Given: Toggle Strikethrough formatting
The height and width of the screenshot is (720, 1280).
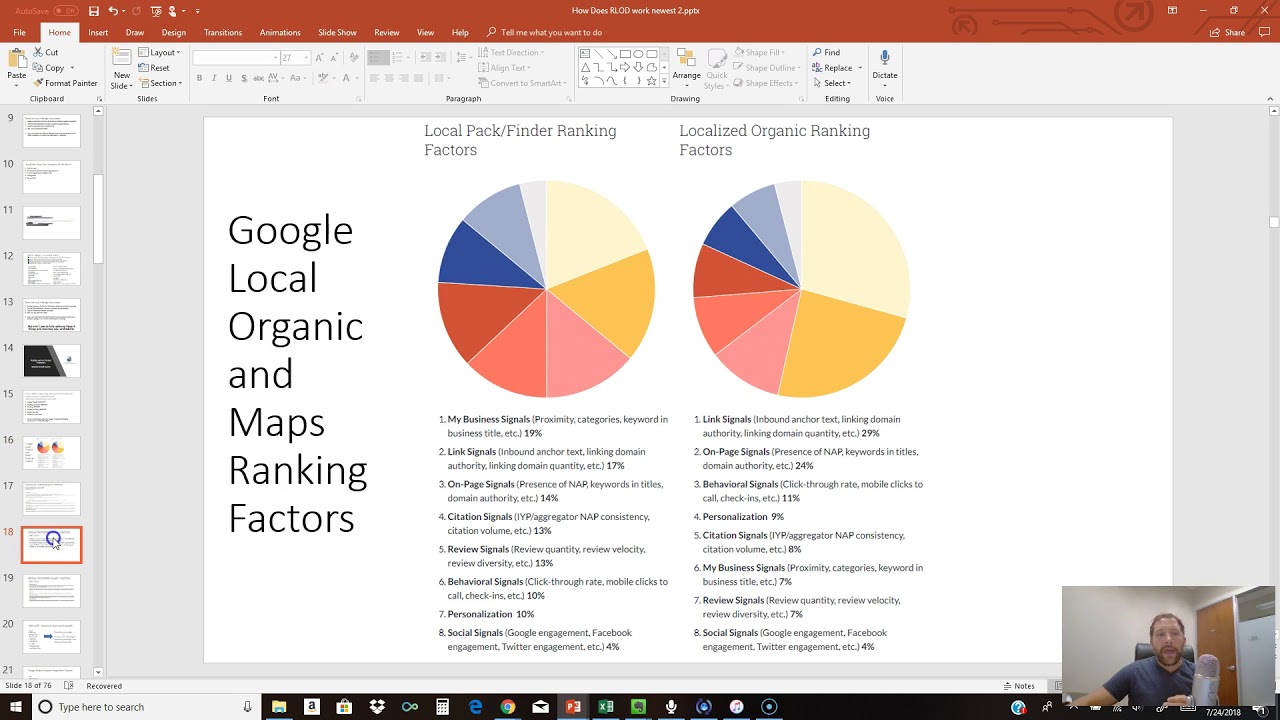Looking at the screenshot, I should (259, 78).
